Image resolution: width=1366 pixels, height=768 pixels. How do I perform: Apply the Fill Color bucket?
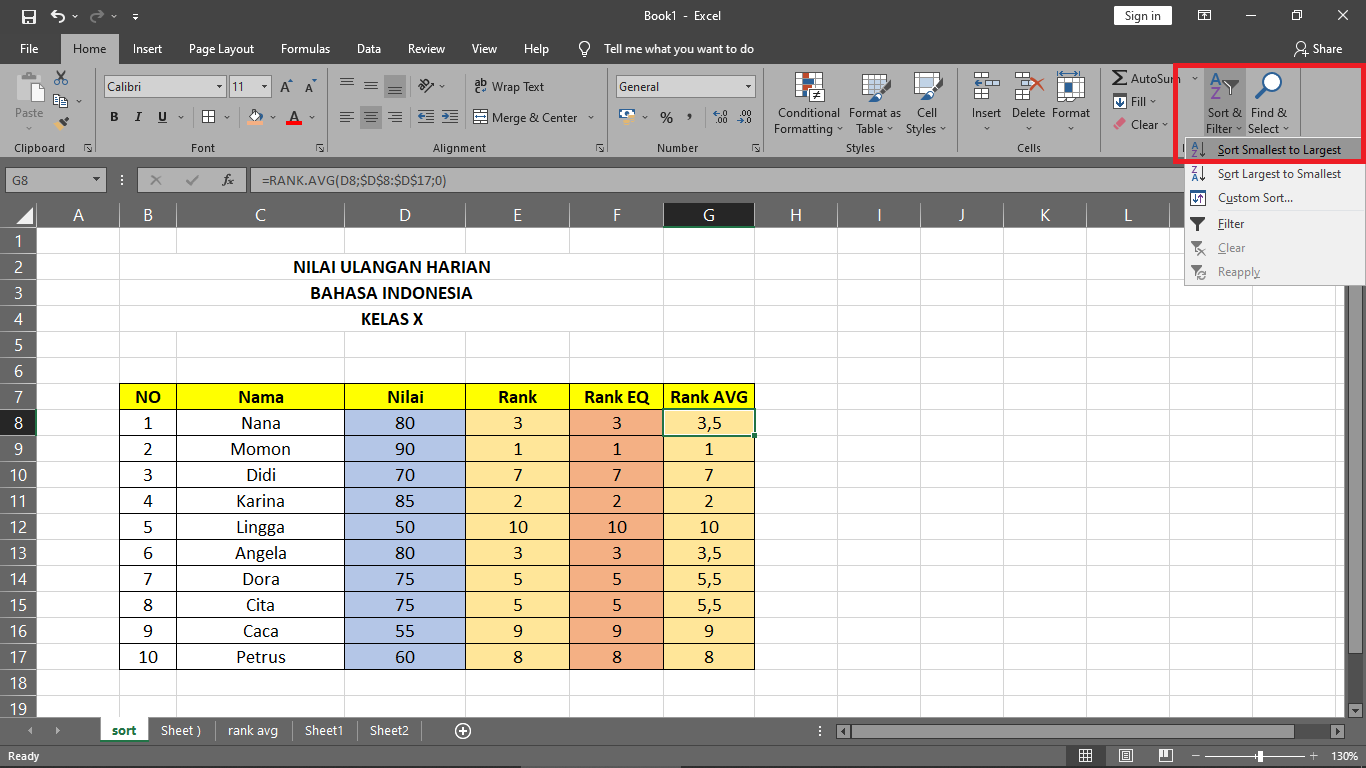[255, 117]
